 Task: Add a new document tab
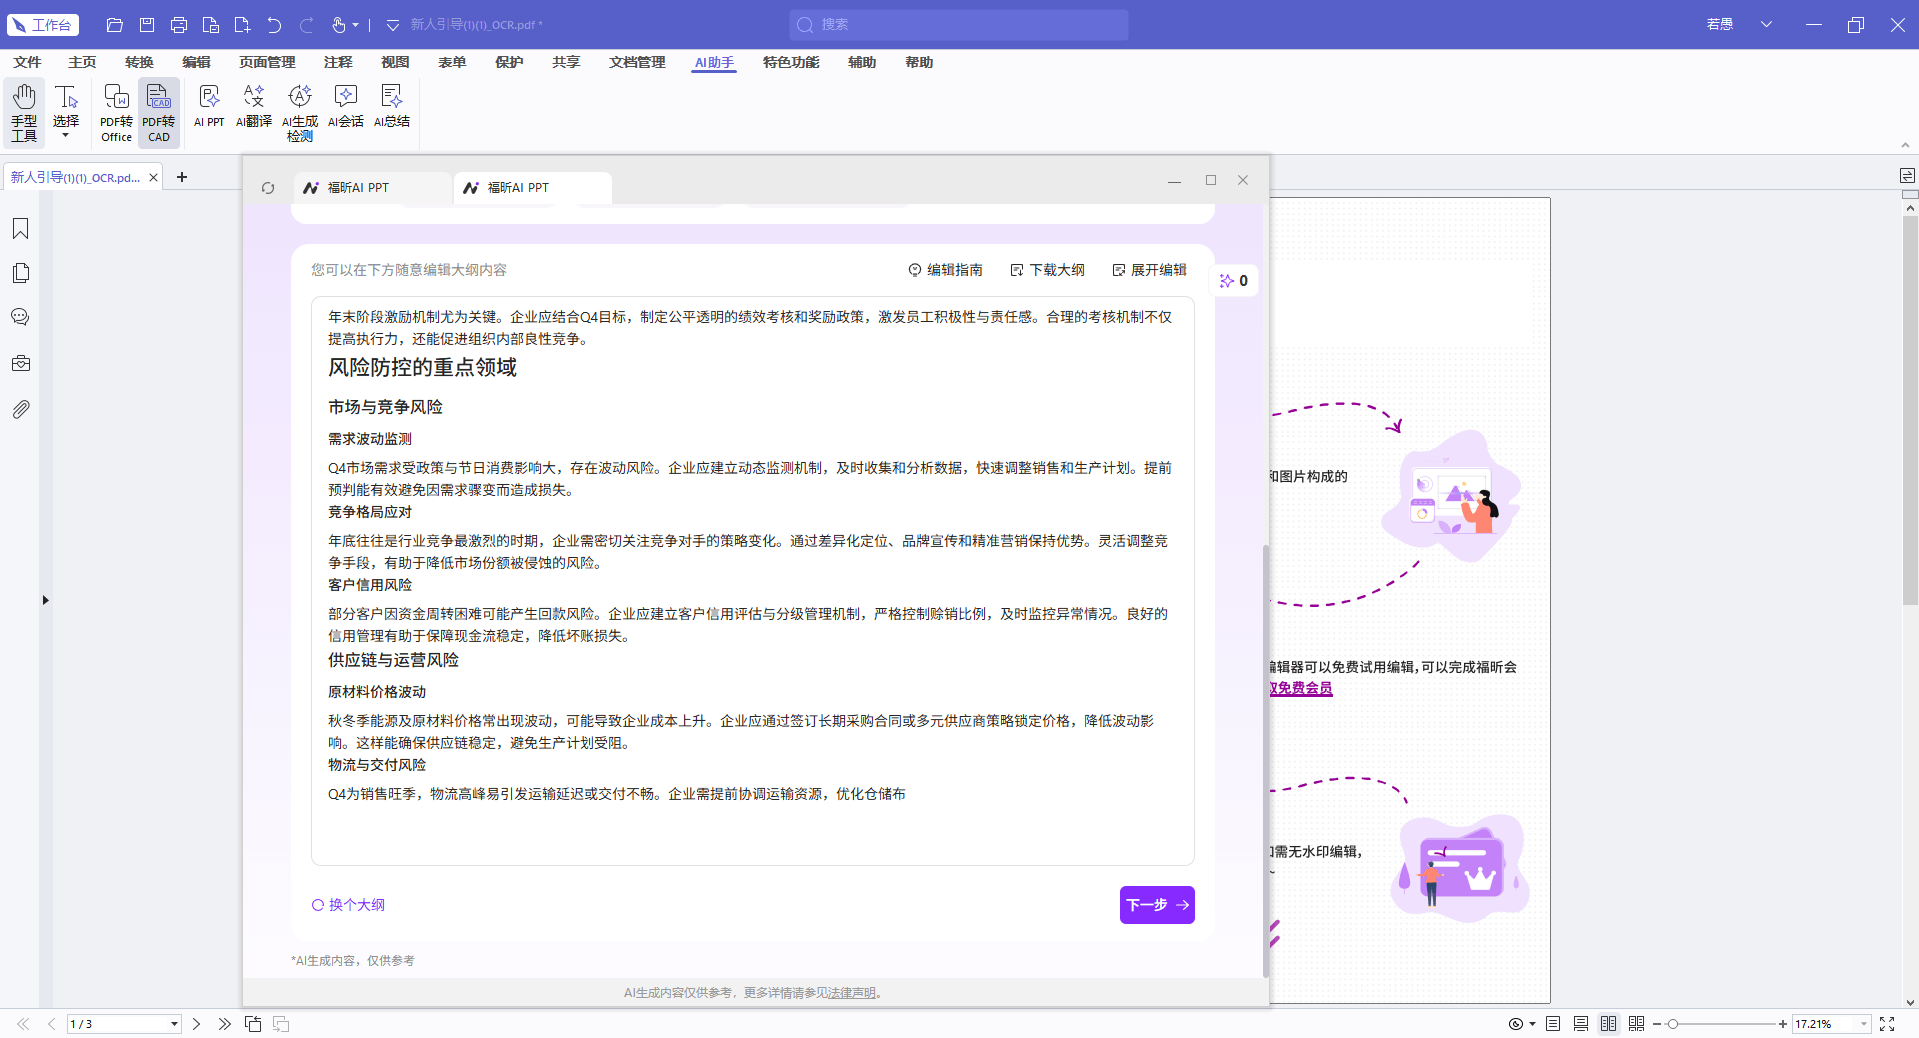coord(182,177)
